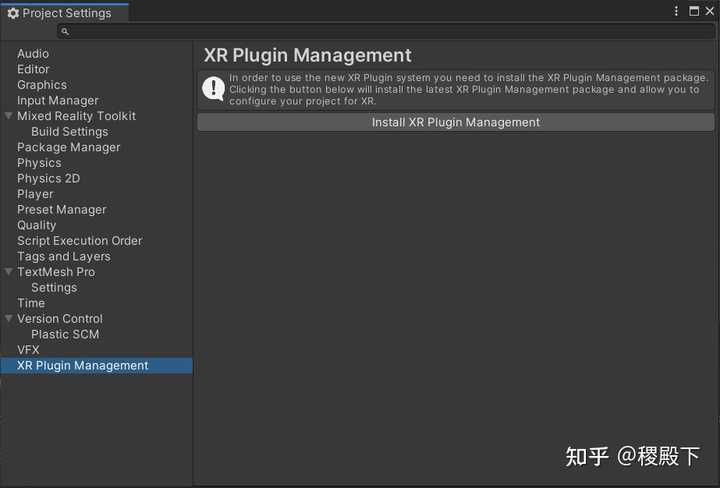The height and width of the screenshot is (488, 720).
Task: Click the XR Plugin Management heading
Action: pos(308,56)
